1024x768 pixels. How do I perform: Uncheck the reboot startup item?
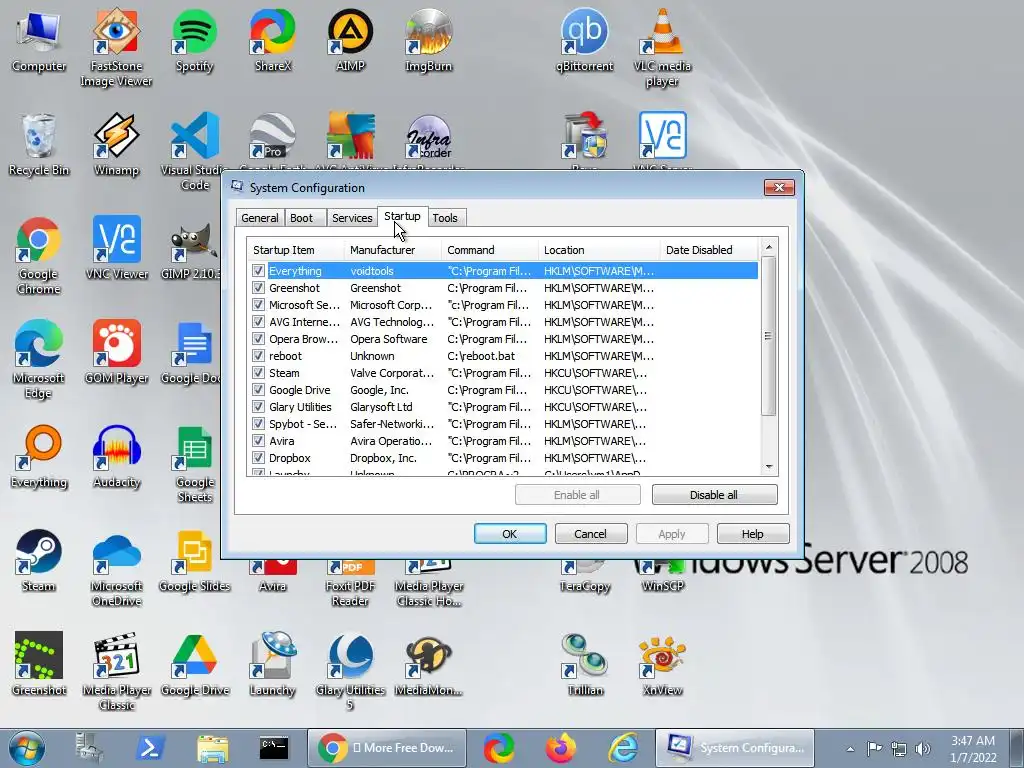259,355
